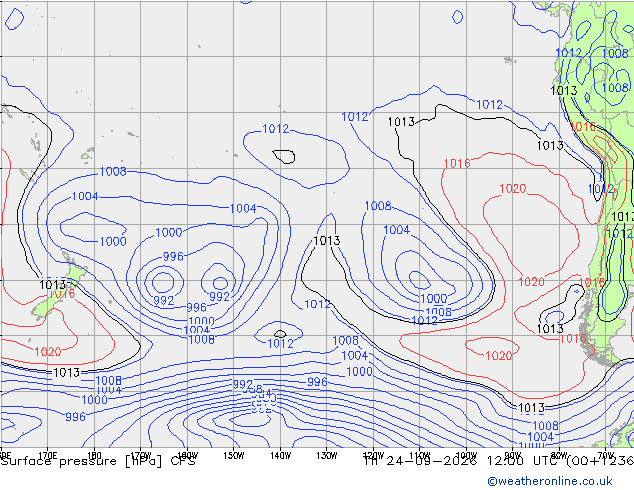Click the 1008 label north of New Zealand
Image resolution: width=634 pixels, height=490 pixels.
pyautogui.click(x=113, y=171)
